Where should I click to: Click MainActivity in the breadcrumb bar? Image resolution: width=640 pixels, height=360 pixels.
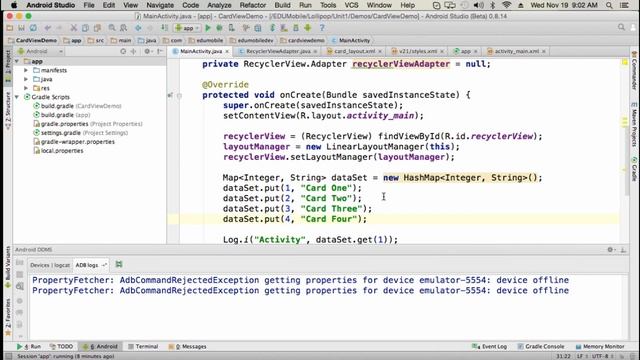coord(351,40)
